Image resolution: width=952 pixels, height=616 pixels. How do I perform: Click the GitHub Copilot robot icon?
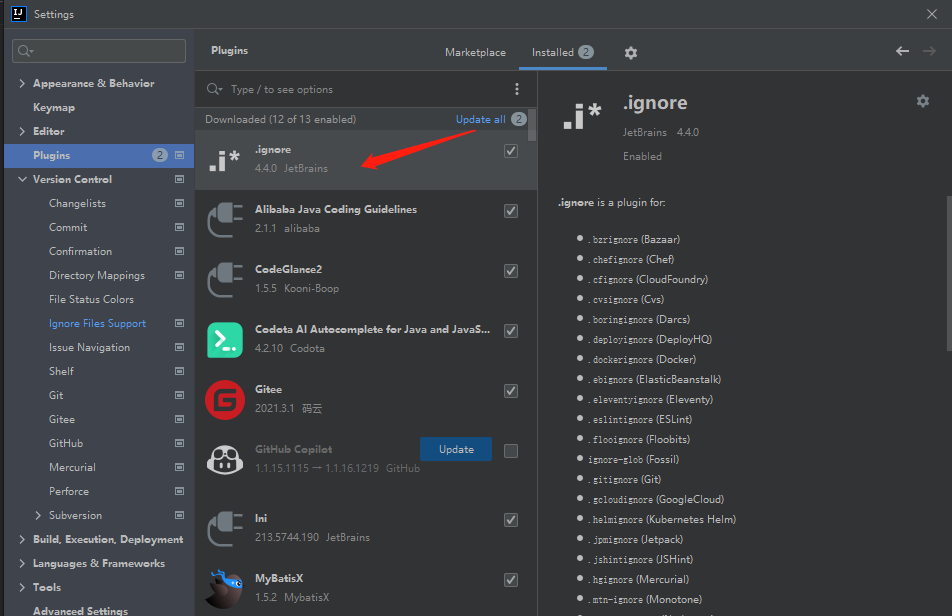(225, 459)
